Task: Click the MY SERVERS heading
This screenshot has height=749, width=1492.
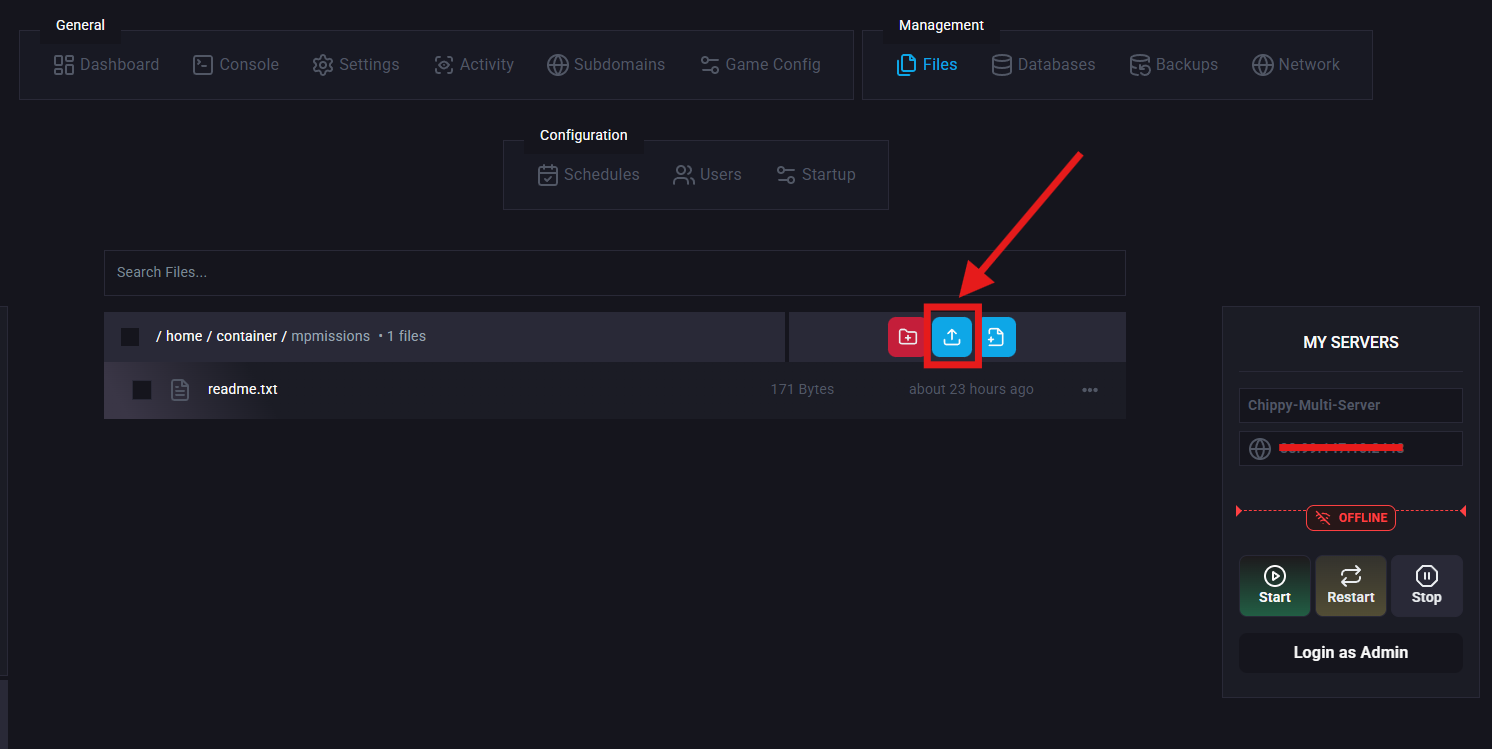Action: tap(1351, 343)
